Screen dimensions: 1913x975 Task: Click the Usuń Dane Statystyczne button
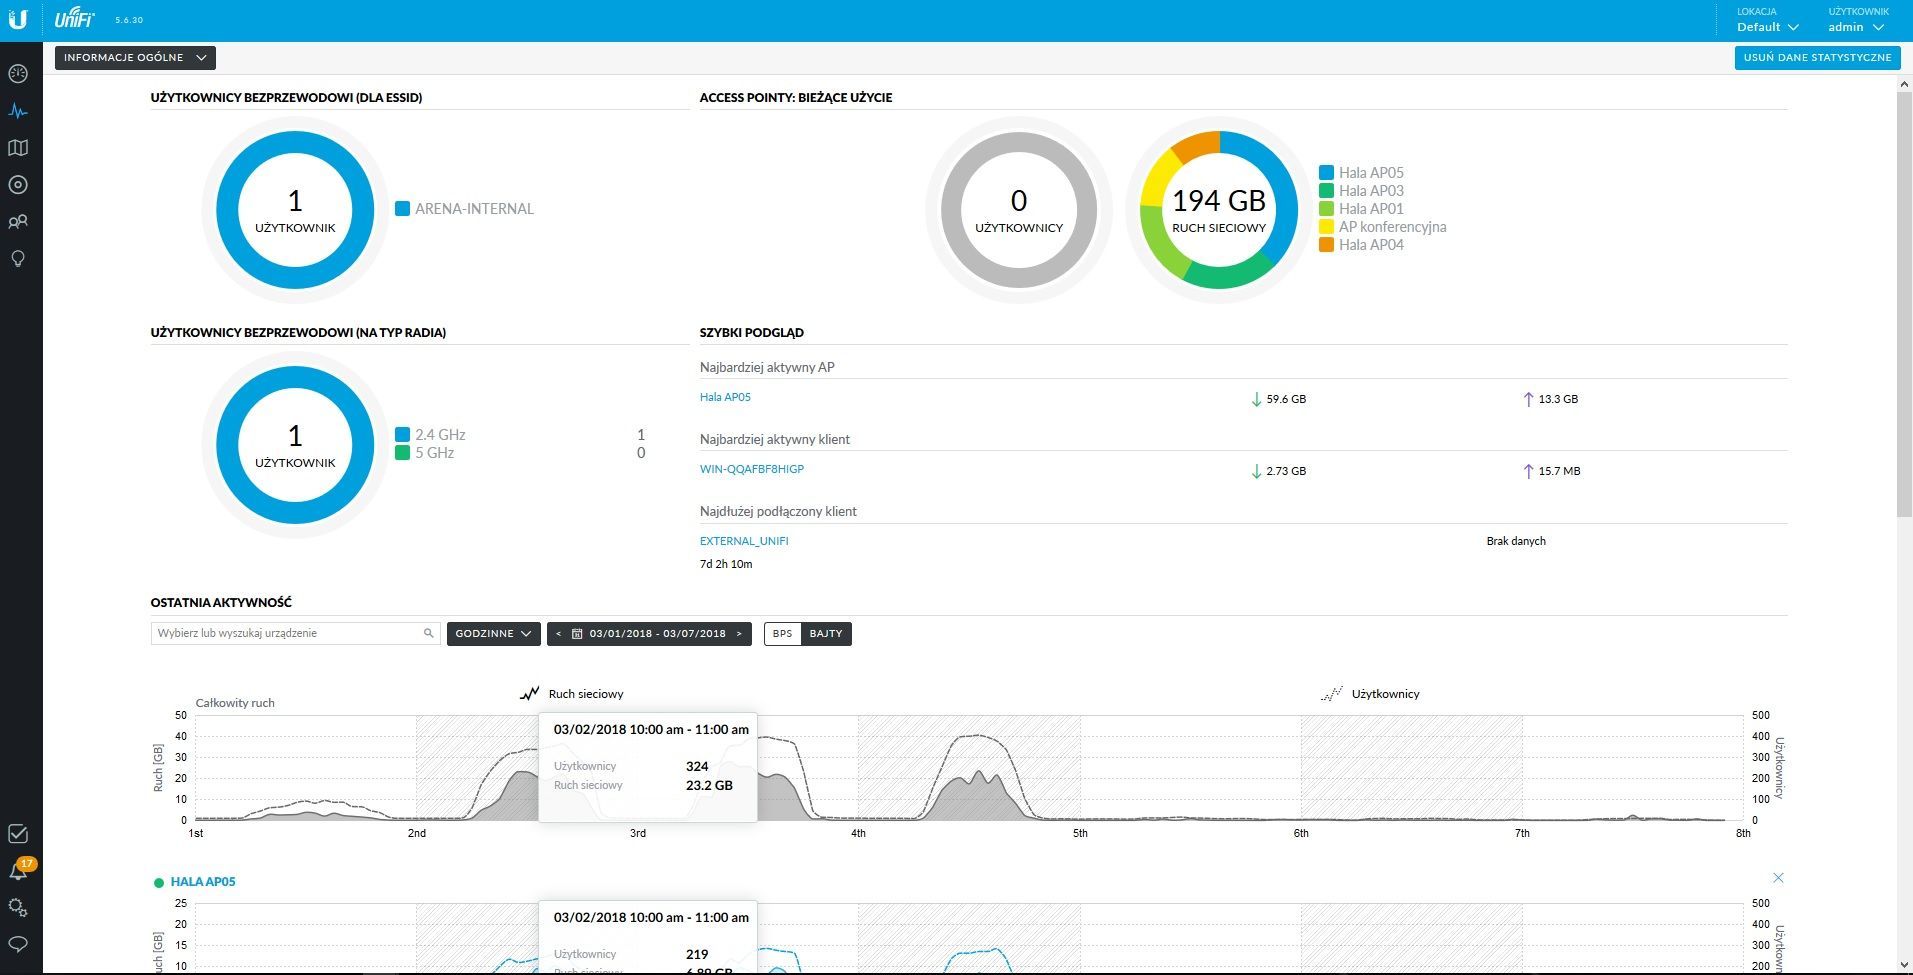pyautogui.click(x=1817, y=58)
